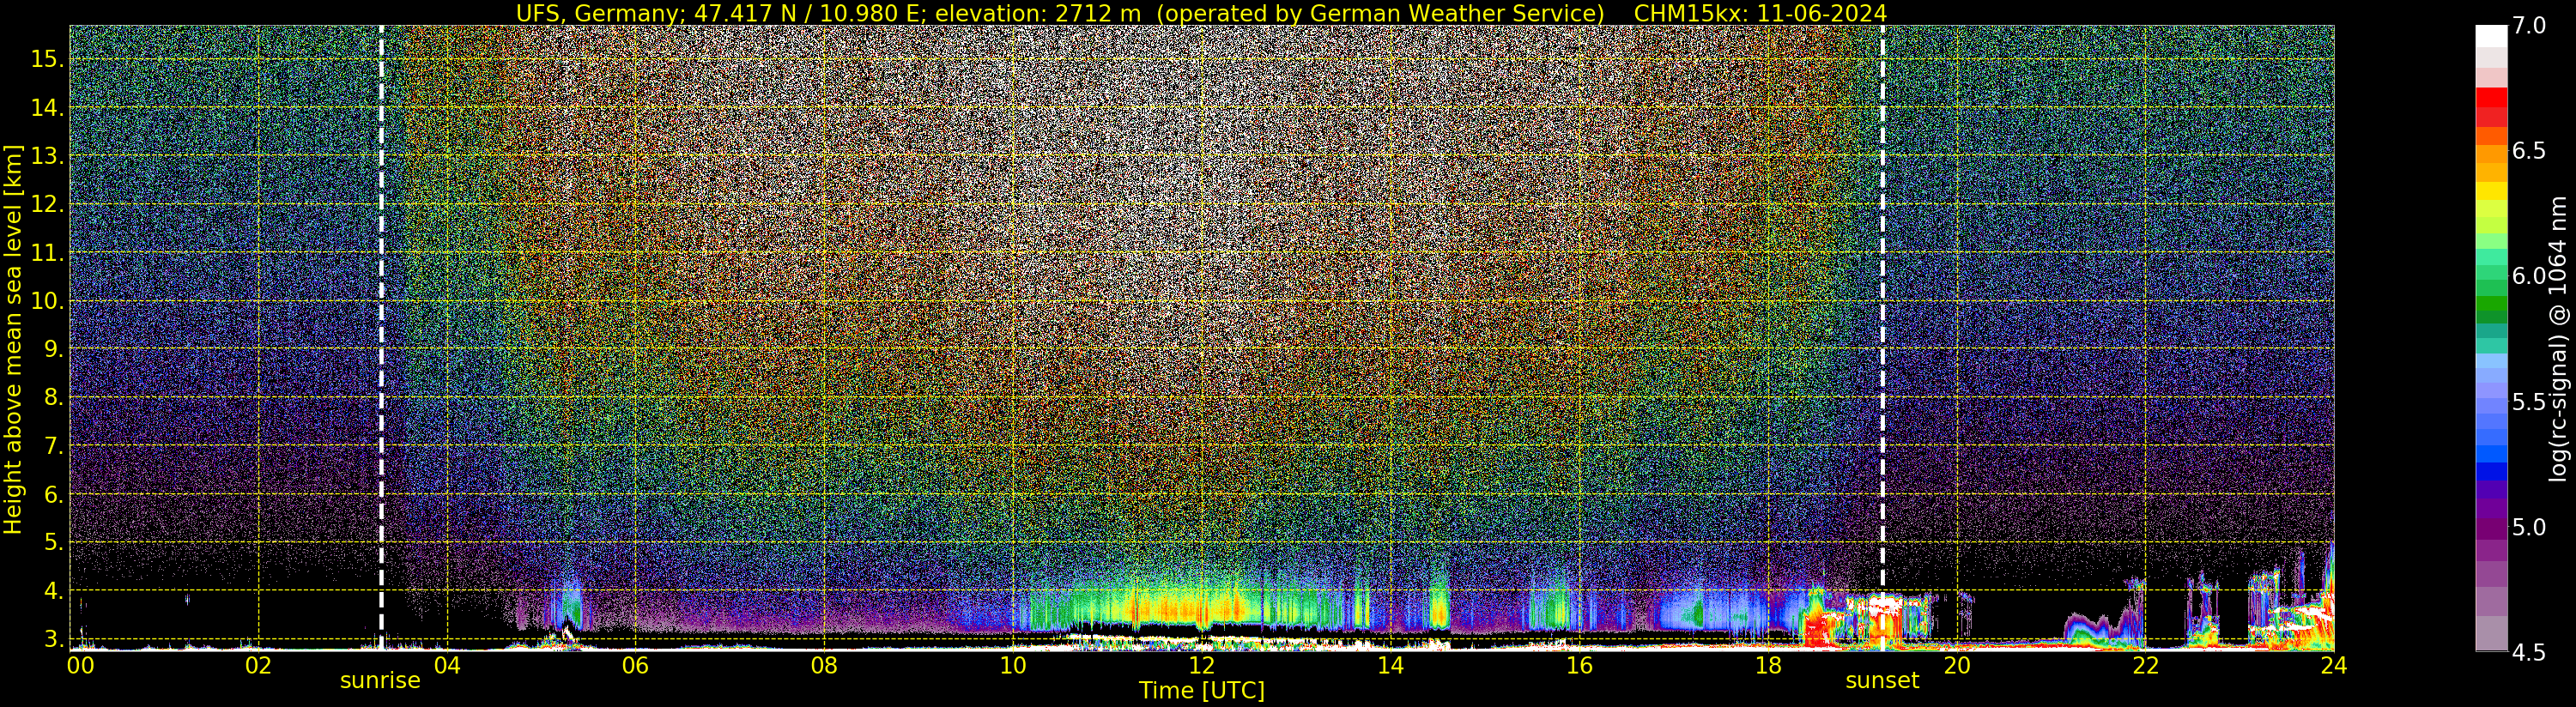This screenshot has height=707, width=2576.
Task: Click the x-axis tick label '12'
Action: pos(1202,665)
